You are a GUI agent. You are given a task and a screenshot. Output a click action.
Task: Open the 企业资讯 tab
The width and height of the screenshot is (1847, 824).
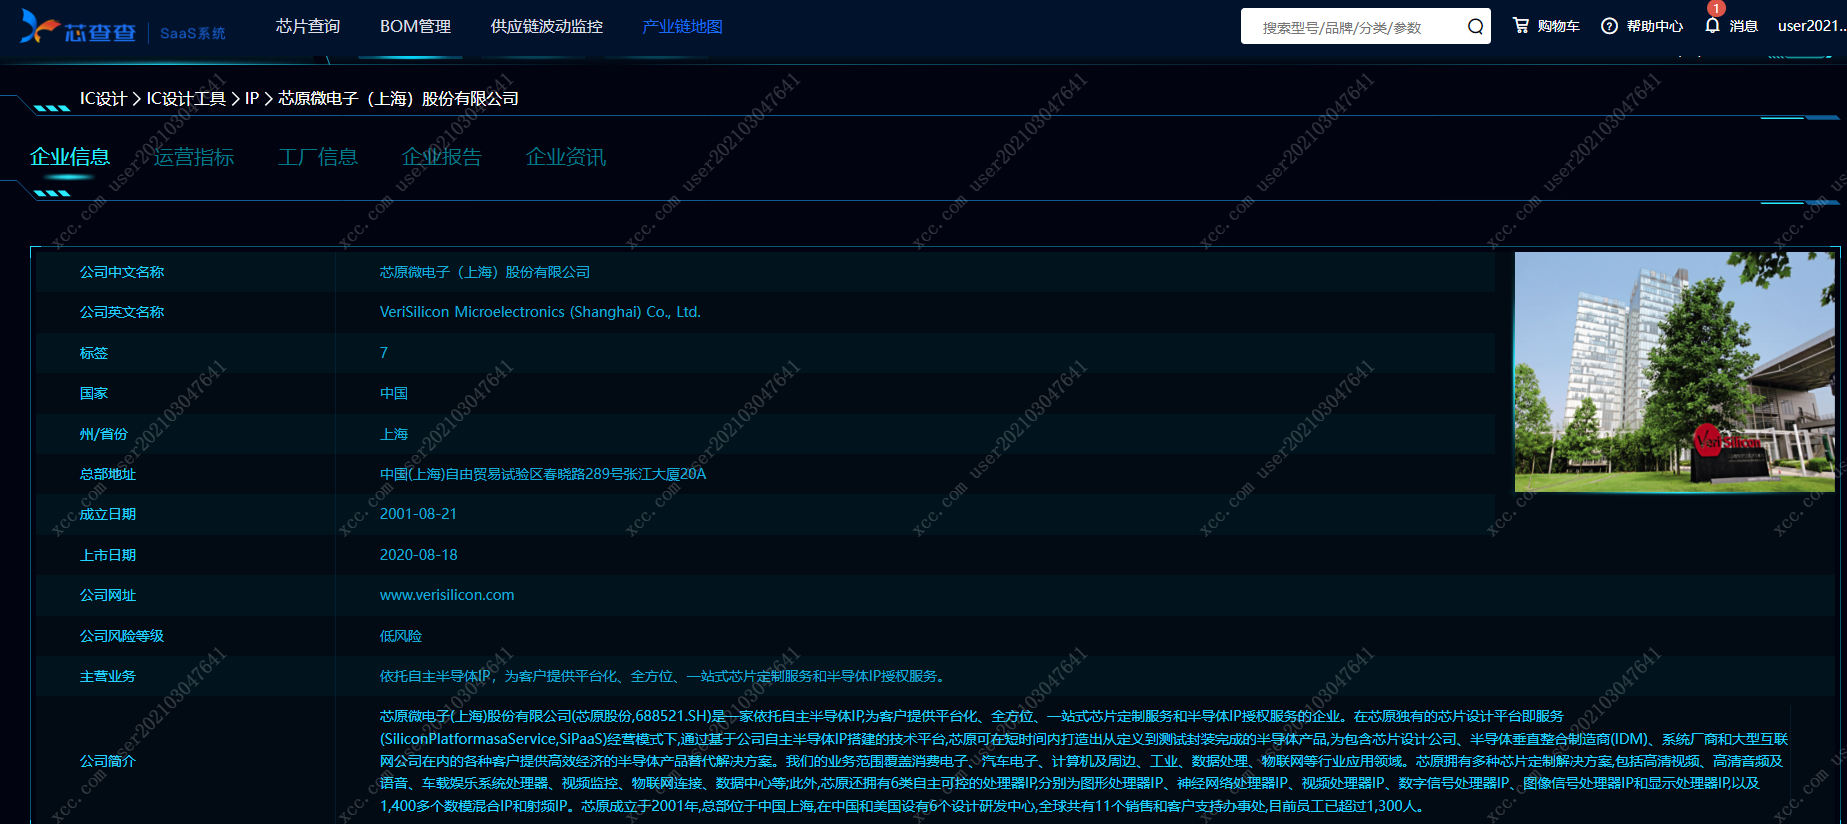click(x=566, y=157)
